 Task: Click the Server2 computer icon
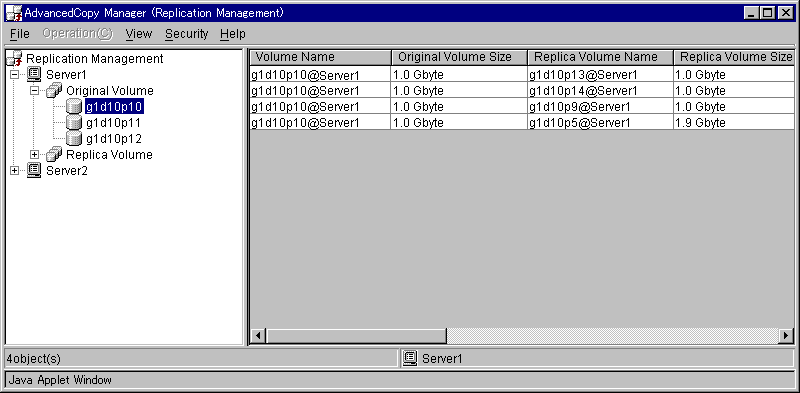pyautogui.click(x=35, y=170)
